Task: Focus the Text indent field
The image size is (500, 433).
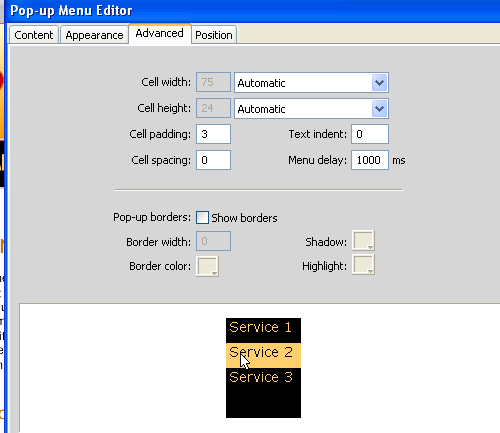Action: pos(370,134)
